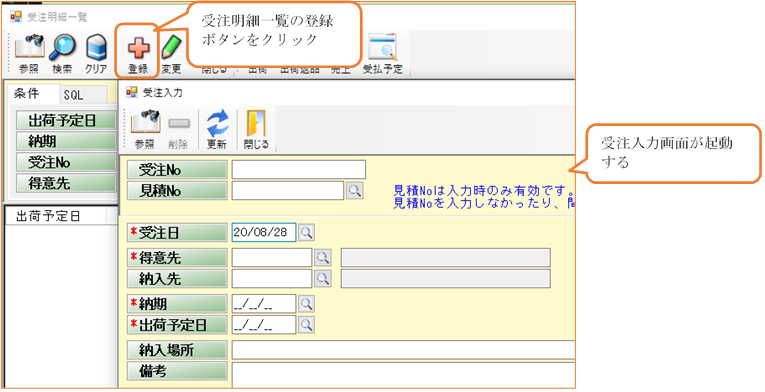The height and width of the screenshot is (392, 765).
Task: Click blue 見積No note text in 受注入力
Action: pos(483,197)
